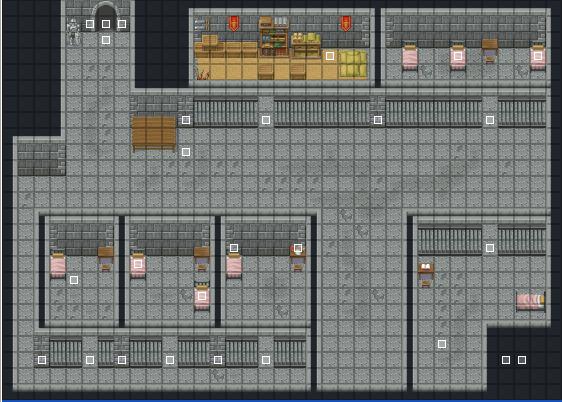Click the yellow hay bales
562x402 pixels.
click(x=353, y=64)
